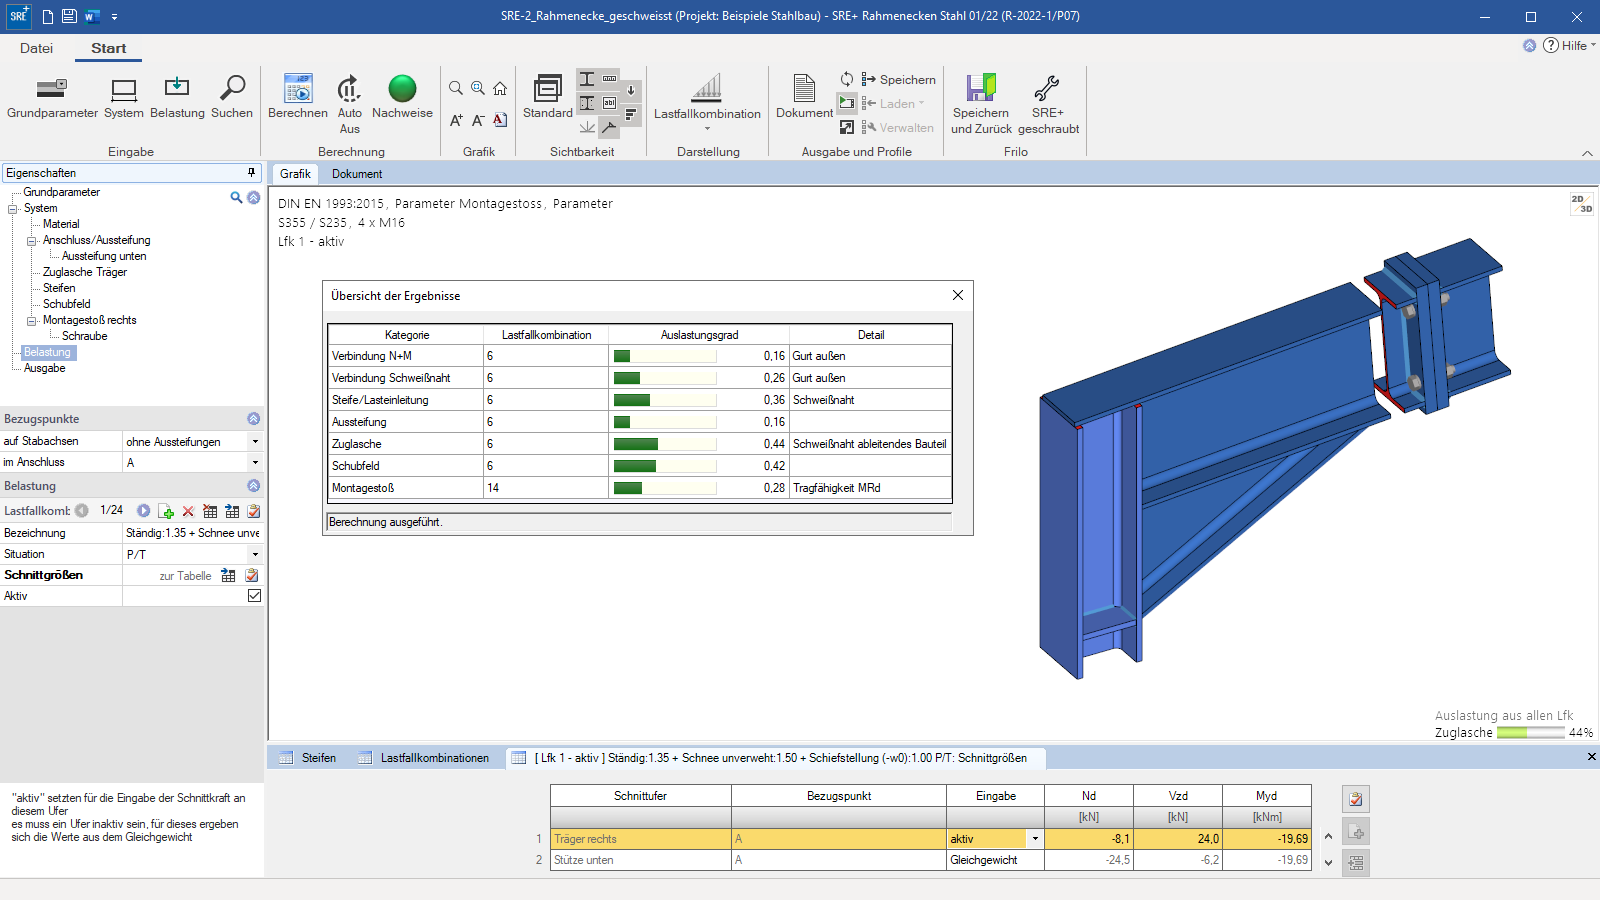Toggle the dashed profile visibility icon
The height and width of the screenshot is (900, 1600).
pos(587,103)
